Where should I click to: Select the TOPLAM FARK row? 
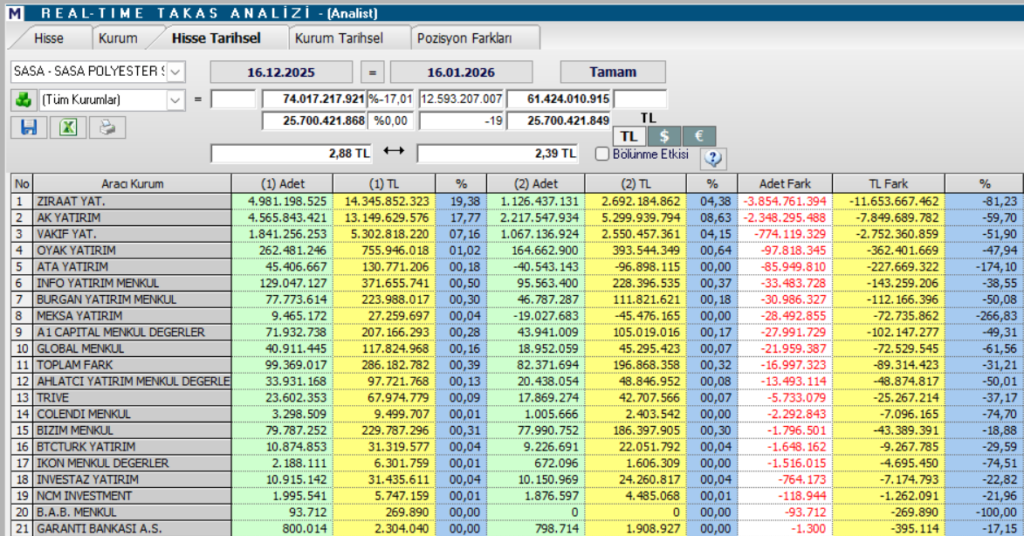coord(516,365)
